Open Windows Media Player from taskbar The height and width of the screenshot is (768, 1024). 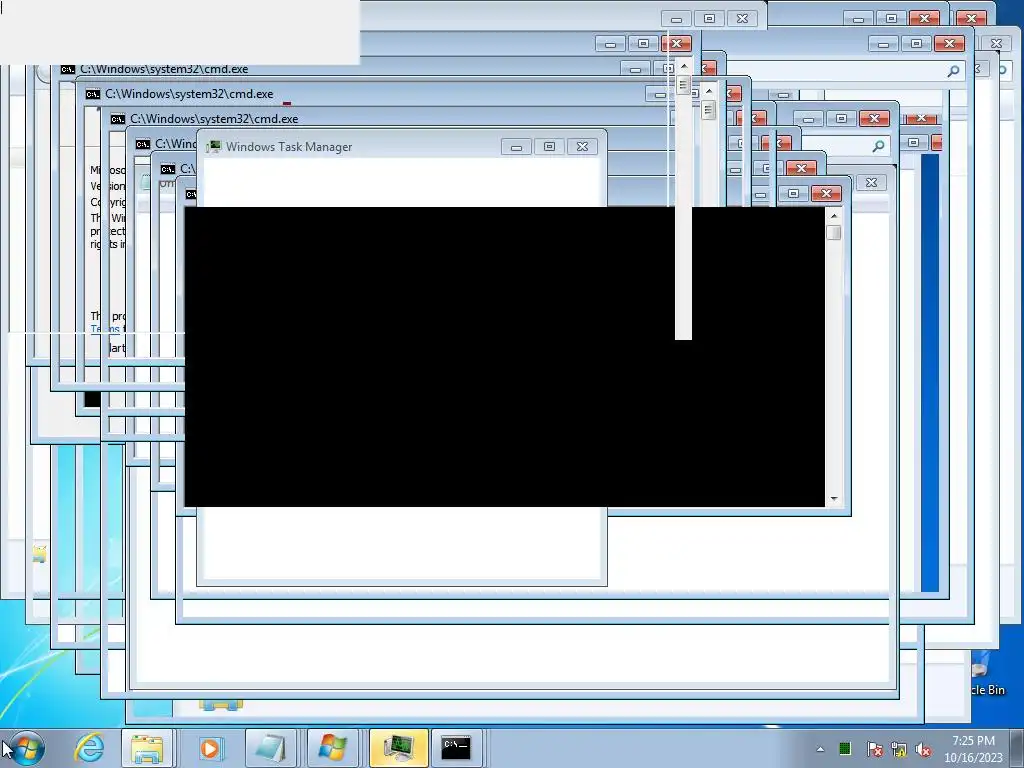click(x=210, y=748)
